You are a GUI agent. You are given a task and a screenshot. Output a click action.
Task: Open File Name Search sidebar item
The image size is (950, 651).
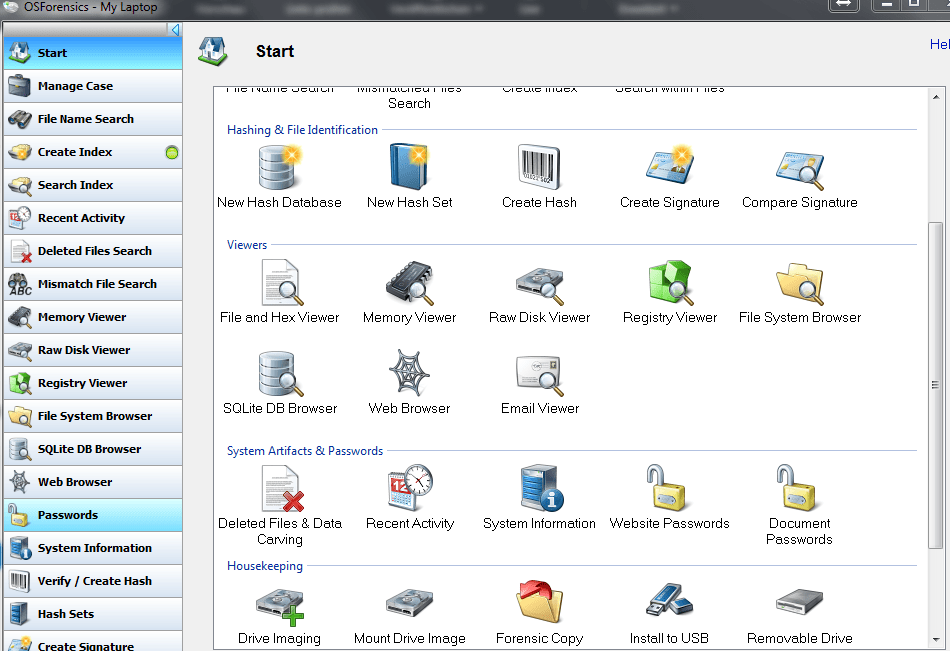click(93, 119)
